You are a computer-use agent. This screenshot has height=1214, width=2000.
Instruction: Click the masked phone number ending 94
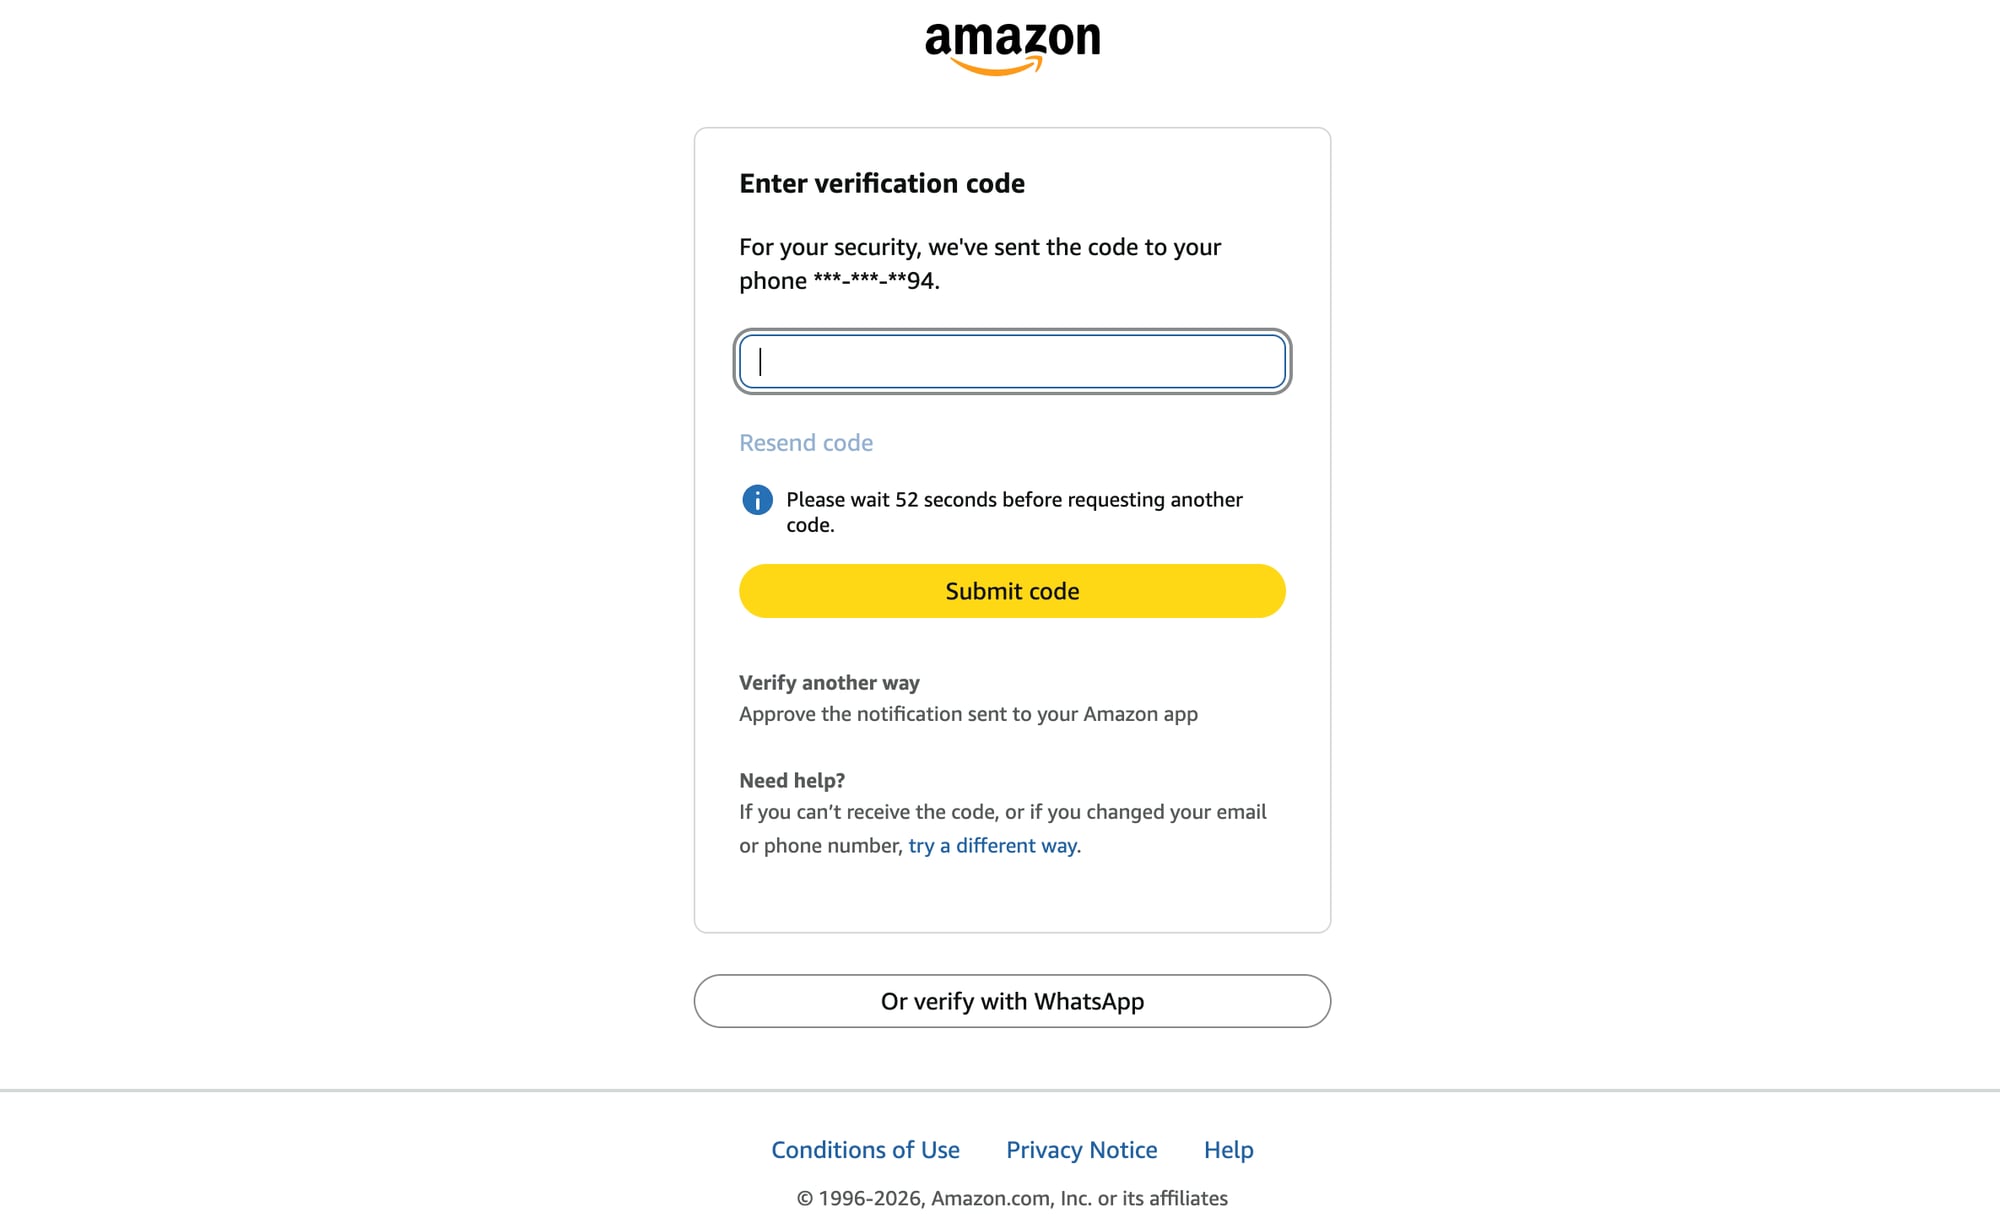(876, 281)
